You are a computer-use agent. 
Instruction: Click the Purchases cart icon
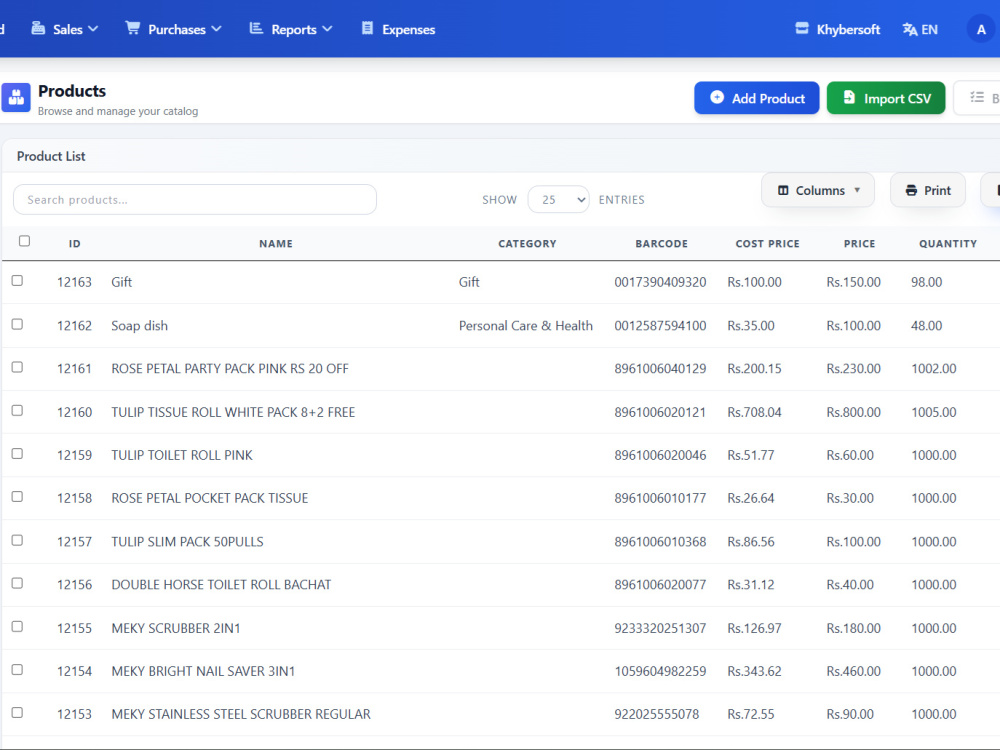tap(133, 28)
